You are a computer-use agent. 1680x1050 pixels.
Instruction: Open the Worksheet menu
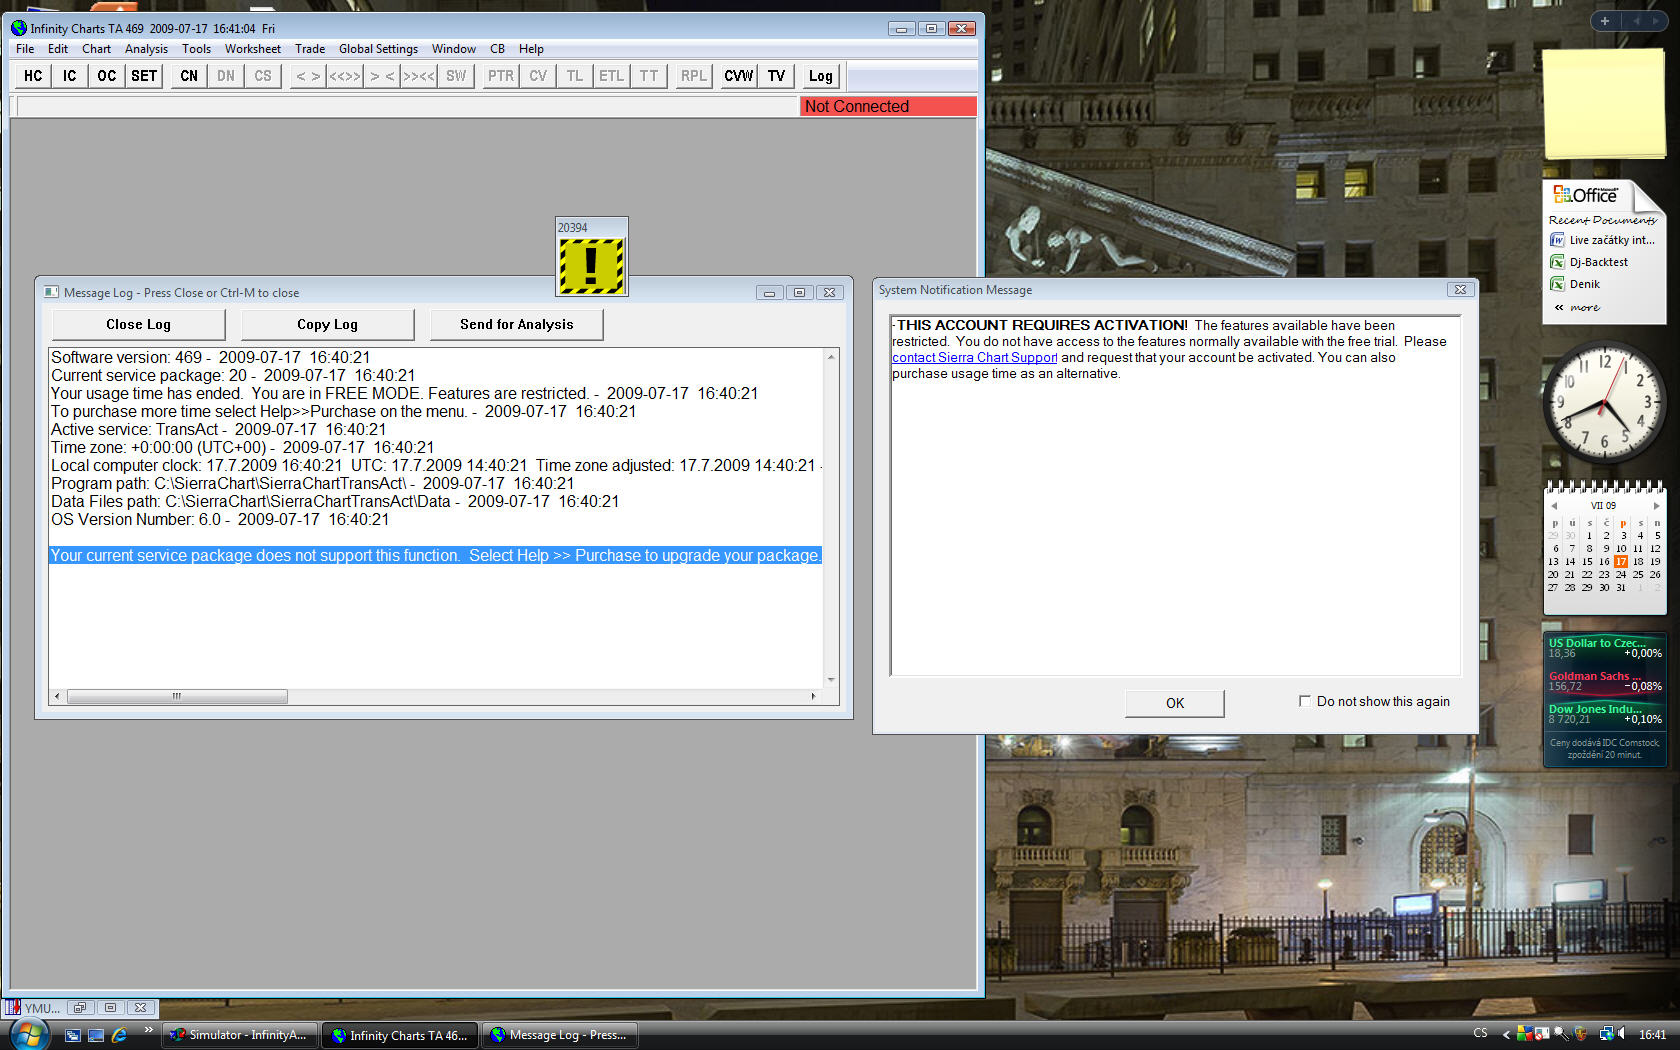(x=253, y=49)
